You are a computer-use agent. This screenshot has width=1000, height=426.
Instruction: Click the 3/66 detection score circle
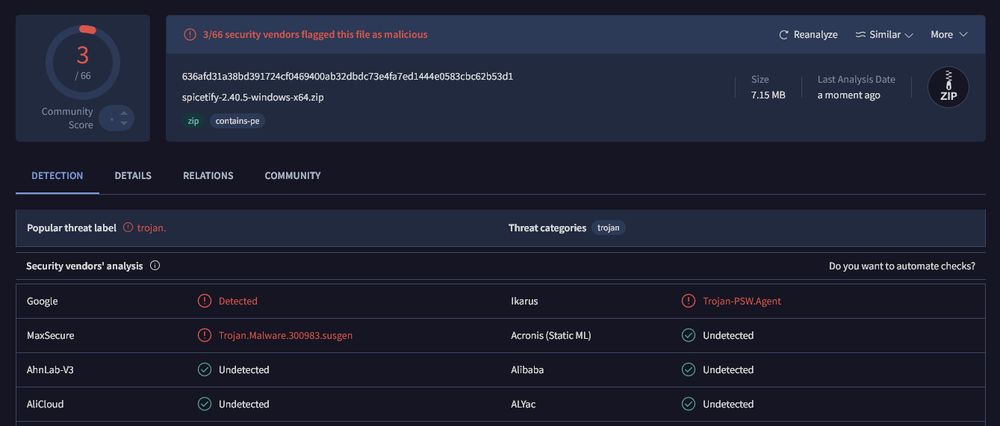83,62
